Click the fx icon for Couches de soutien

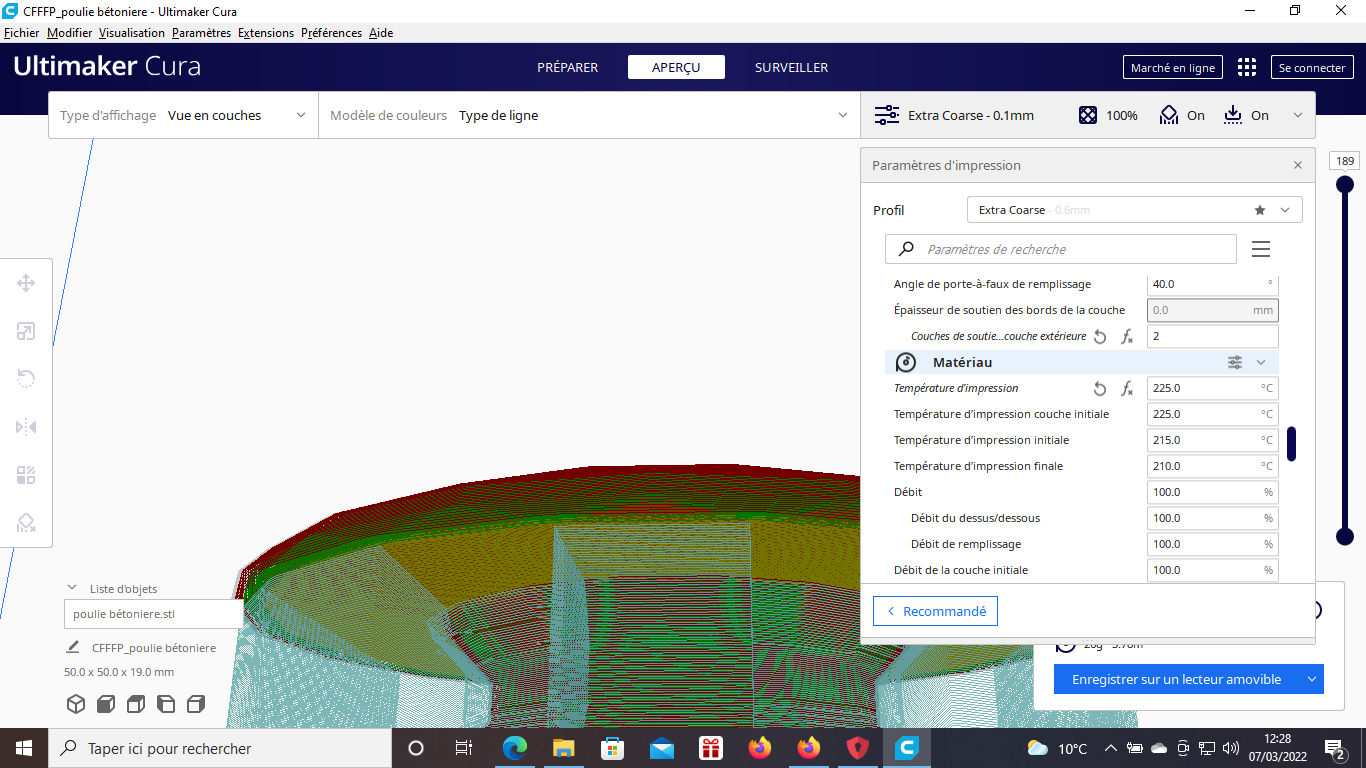[1127, 337]
